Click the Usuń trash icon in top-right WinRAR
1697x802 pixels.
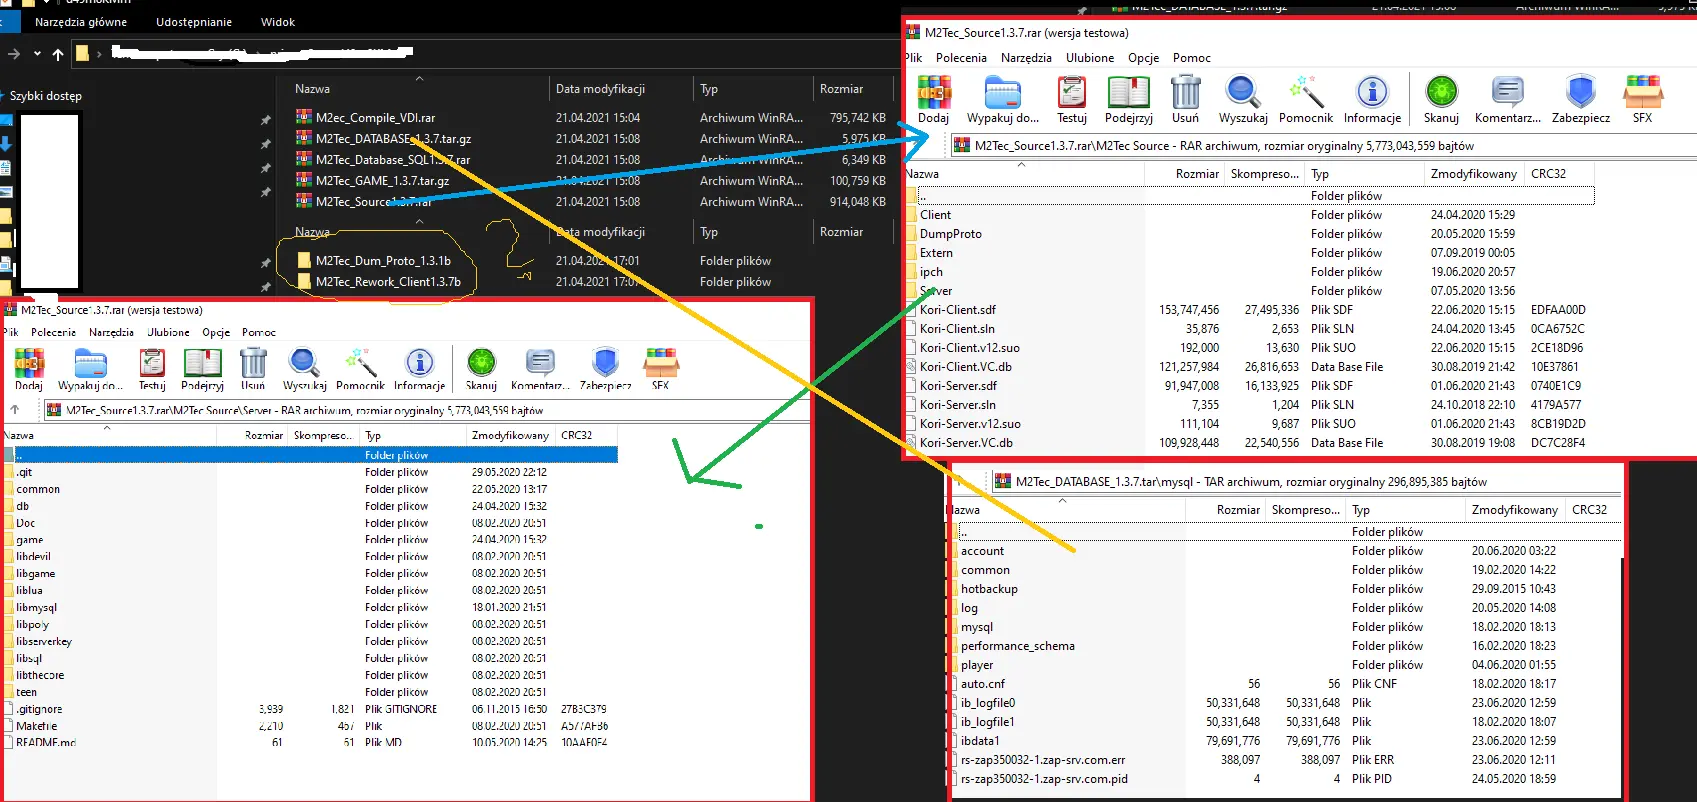click(x=1185, y=98)
